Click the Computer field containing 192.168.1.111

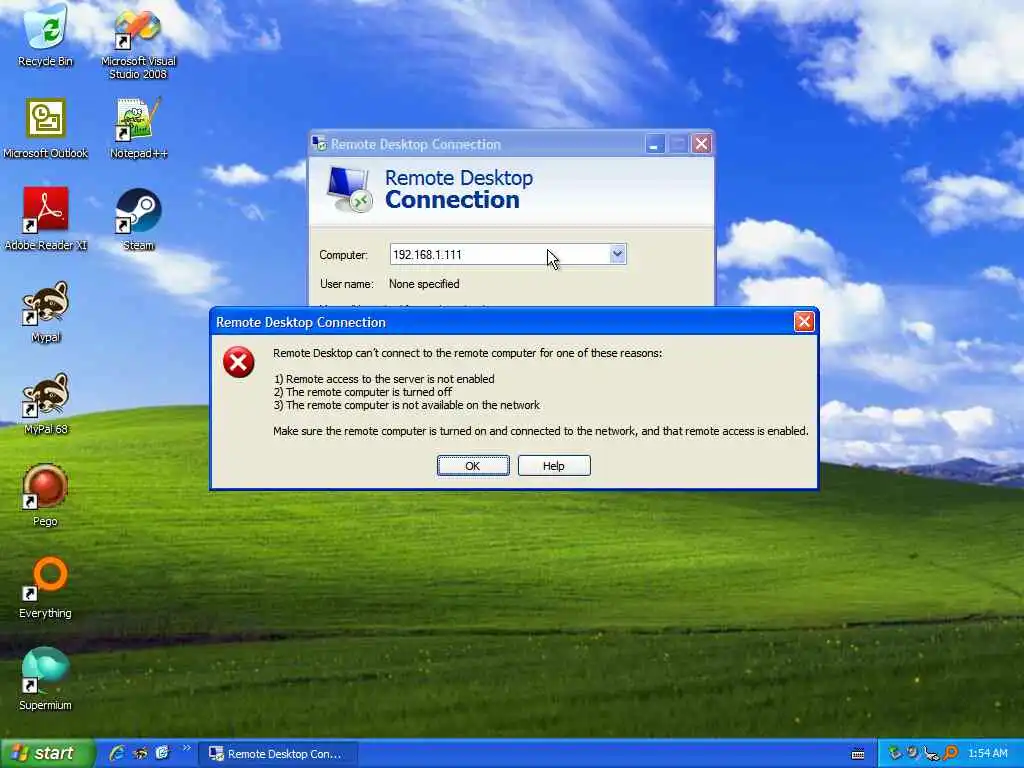pyautogui.click(x=508, y=254)
